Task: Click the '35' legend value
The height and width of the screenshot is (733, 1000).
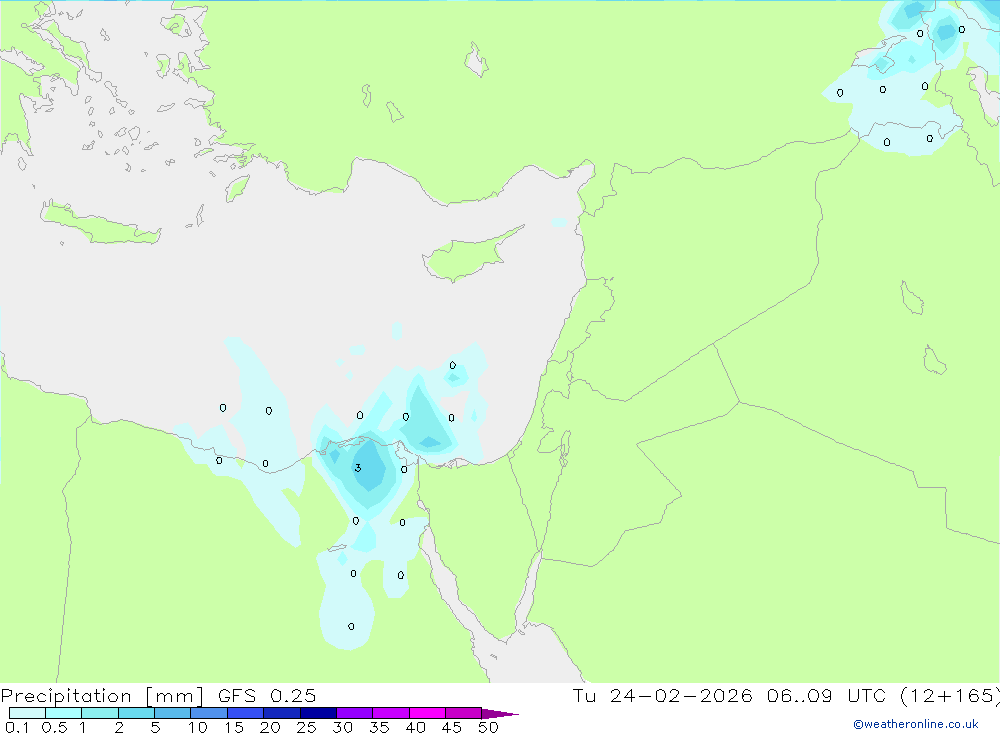Action: [379, 727]
